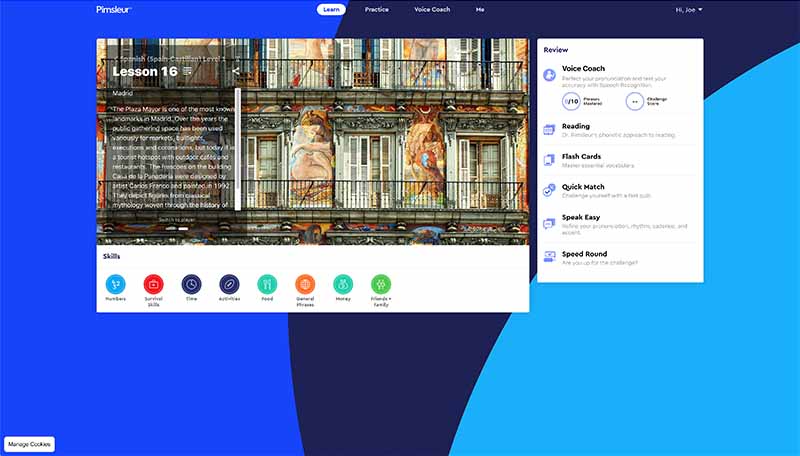The width and height of the screenshot is (800, 456).
Task: Click the Manage Cookies button
Action: tap(29, 444)
